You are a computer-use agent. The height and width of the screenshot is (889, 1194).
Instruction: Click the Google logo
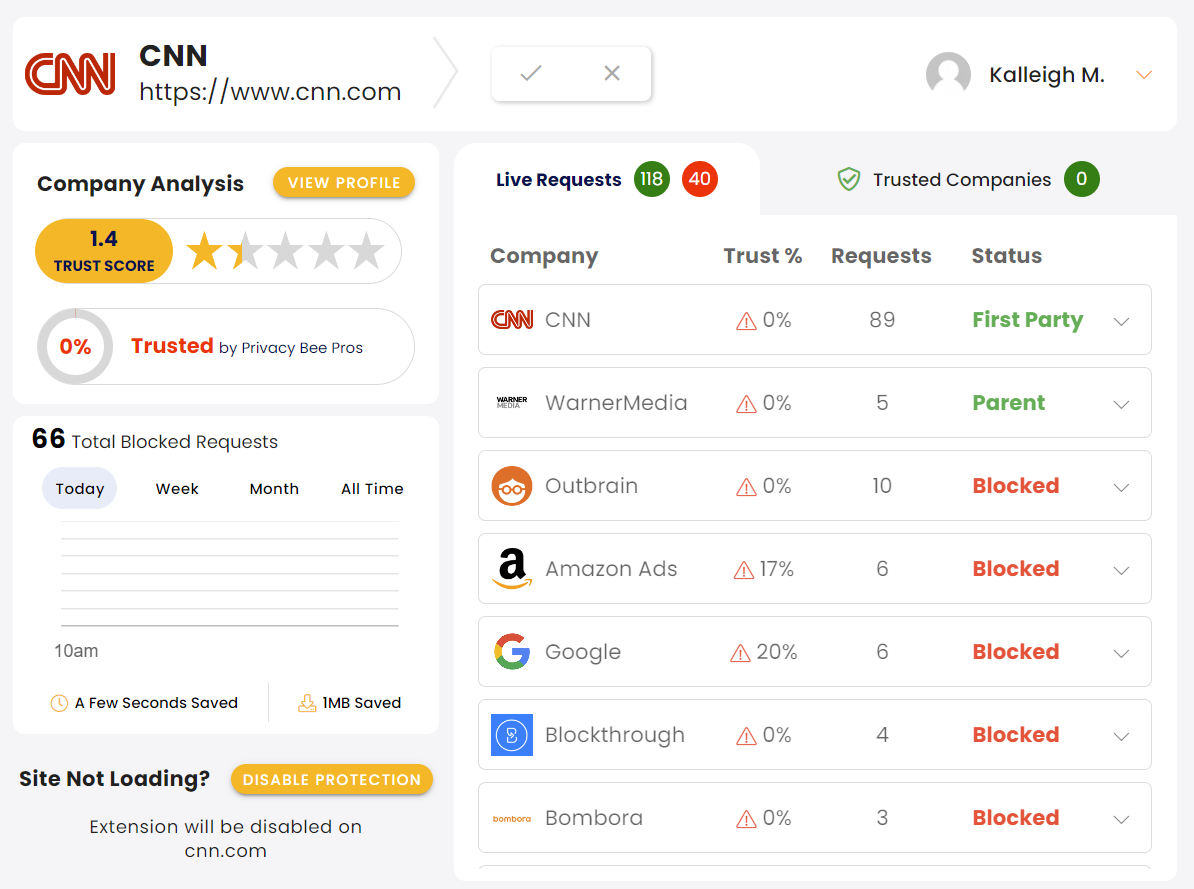pos(512,651)
